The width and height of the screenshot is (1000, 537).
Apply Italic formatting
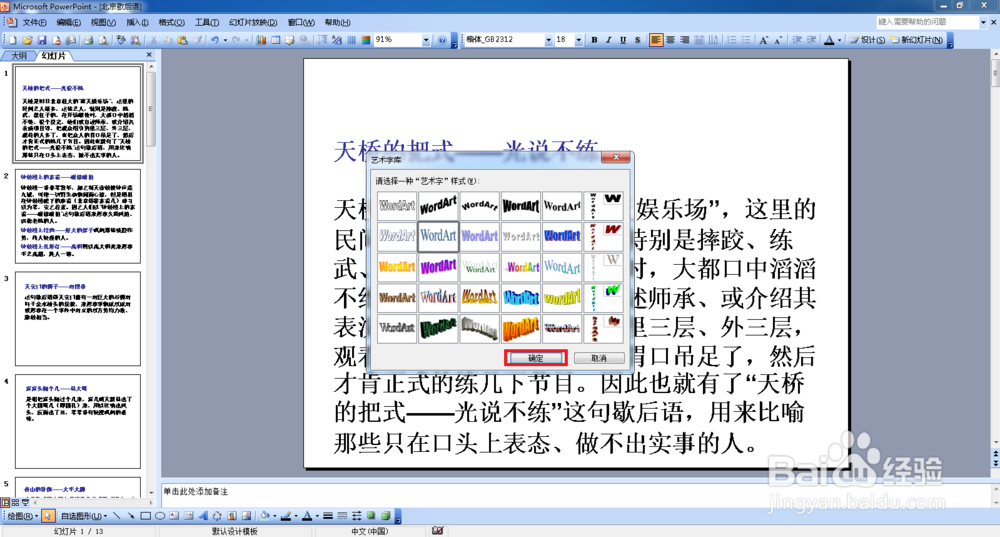coord(608,40)
